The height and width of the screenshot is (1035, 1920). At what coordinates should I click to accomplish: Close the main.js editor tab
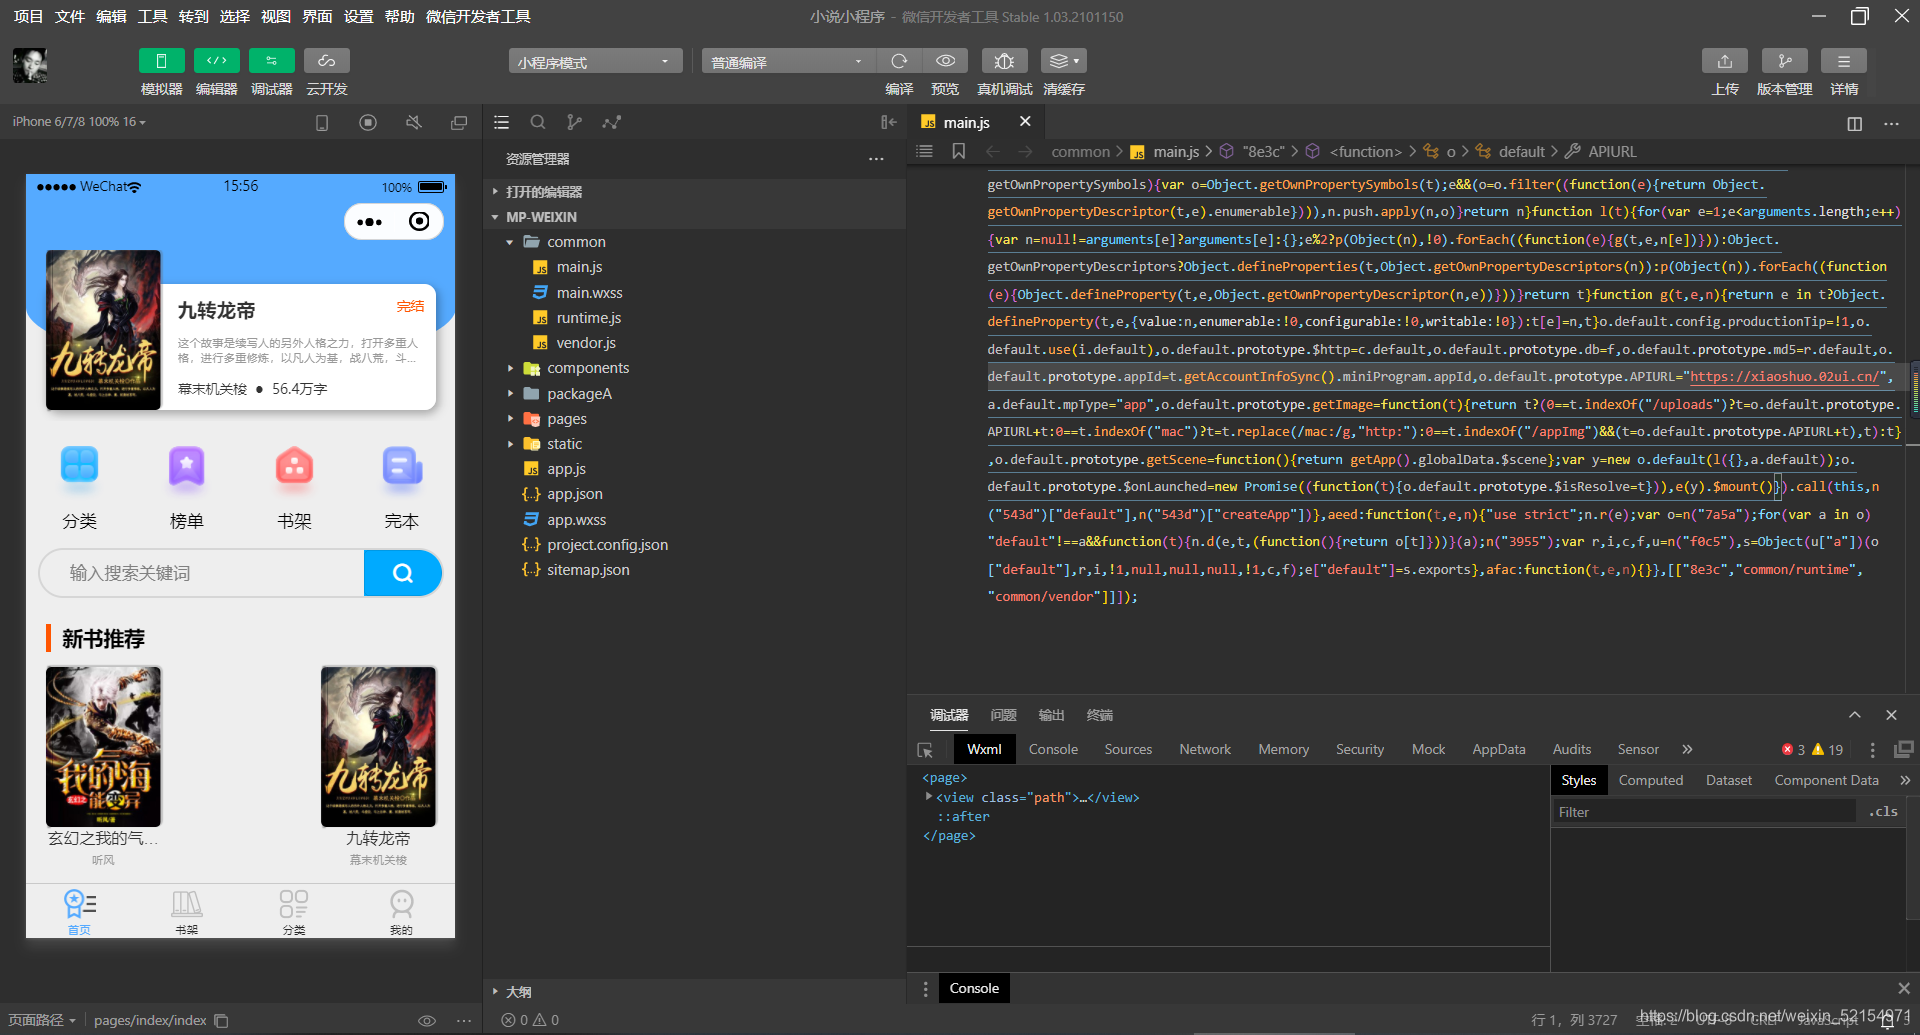coord(1025,121)
